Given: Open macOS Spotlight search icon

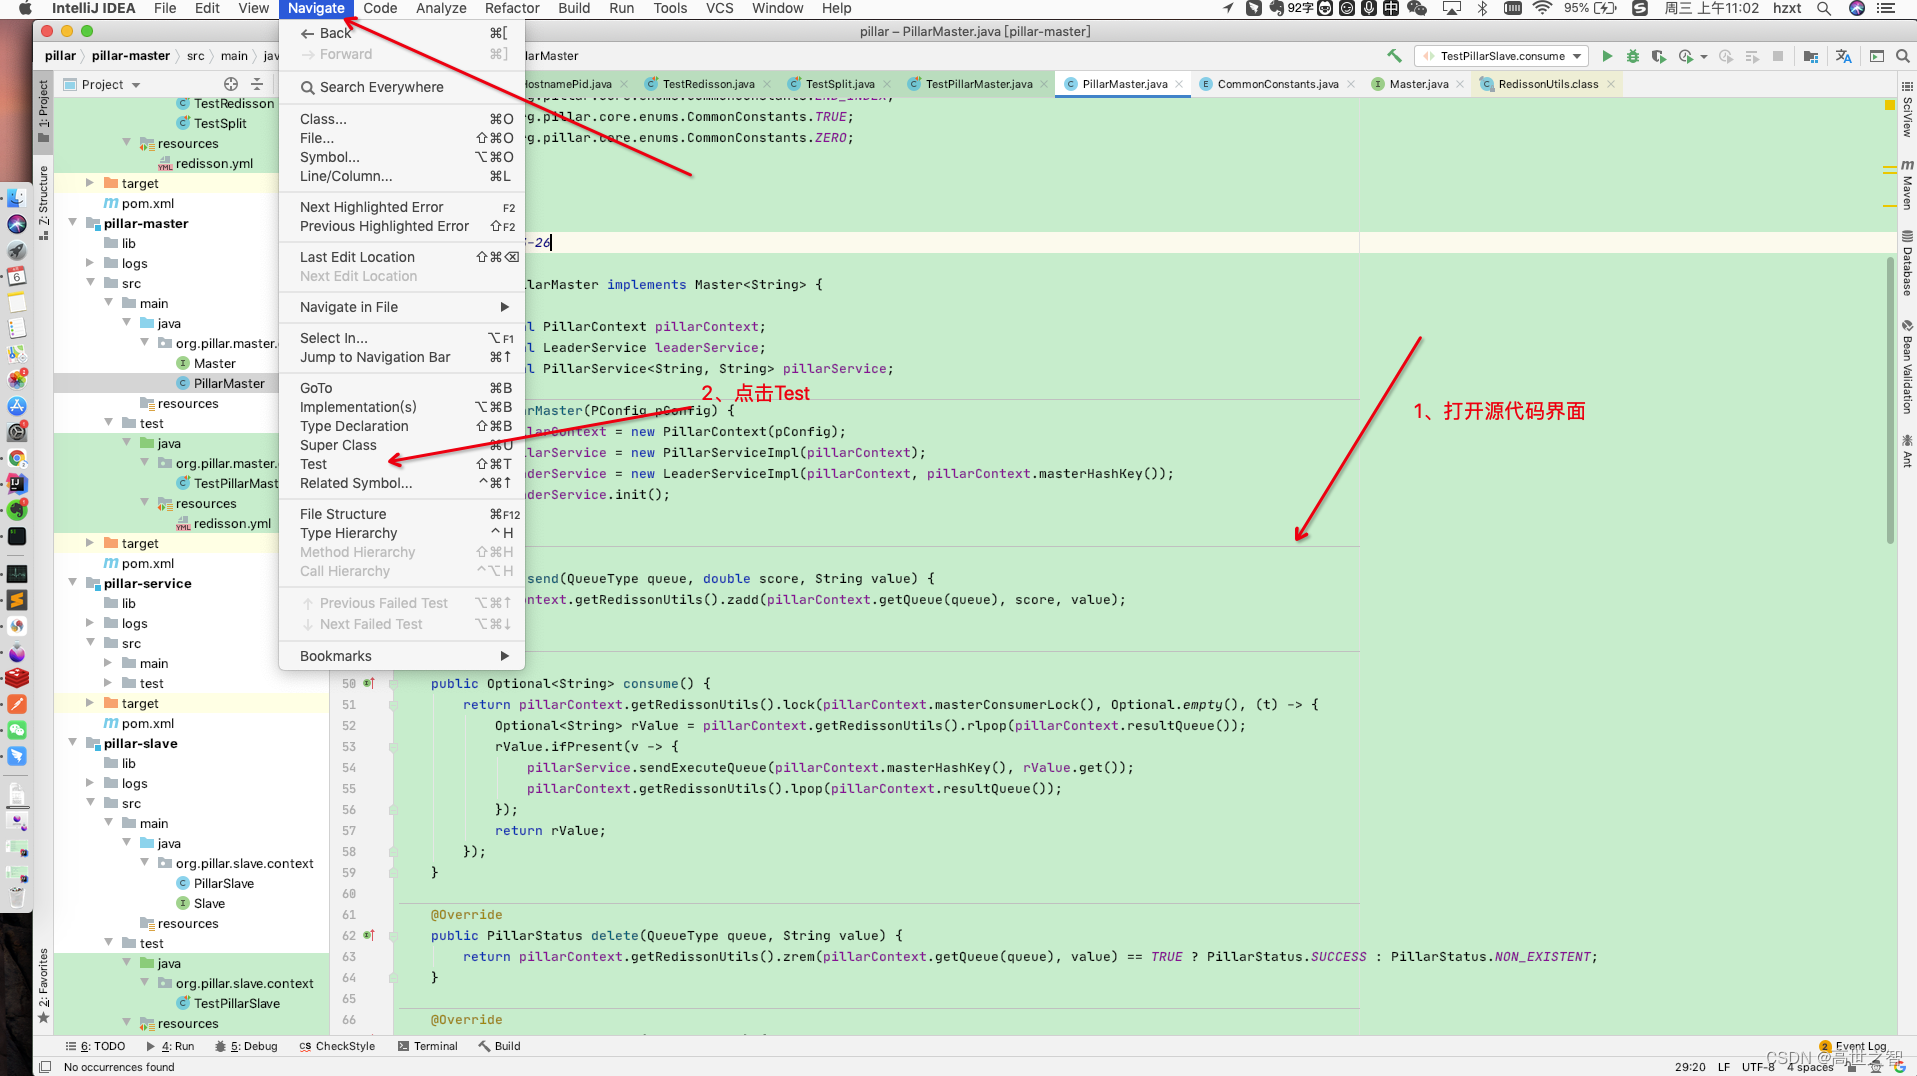Looking at the screenshot, I should pos(1824,8).
